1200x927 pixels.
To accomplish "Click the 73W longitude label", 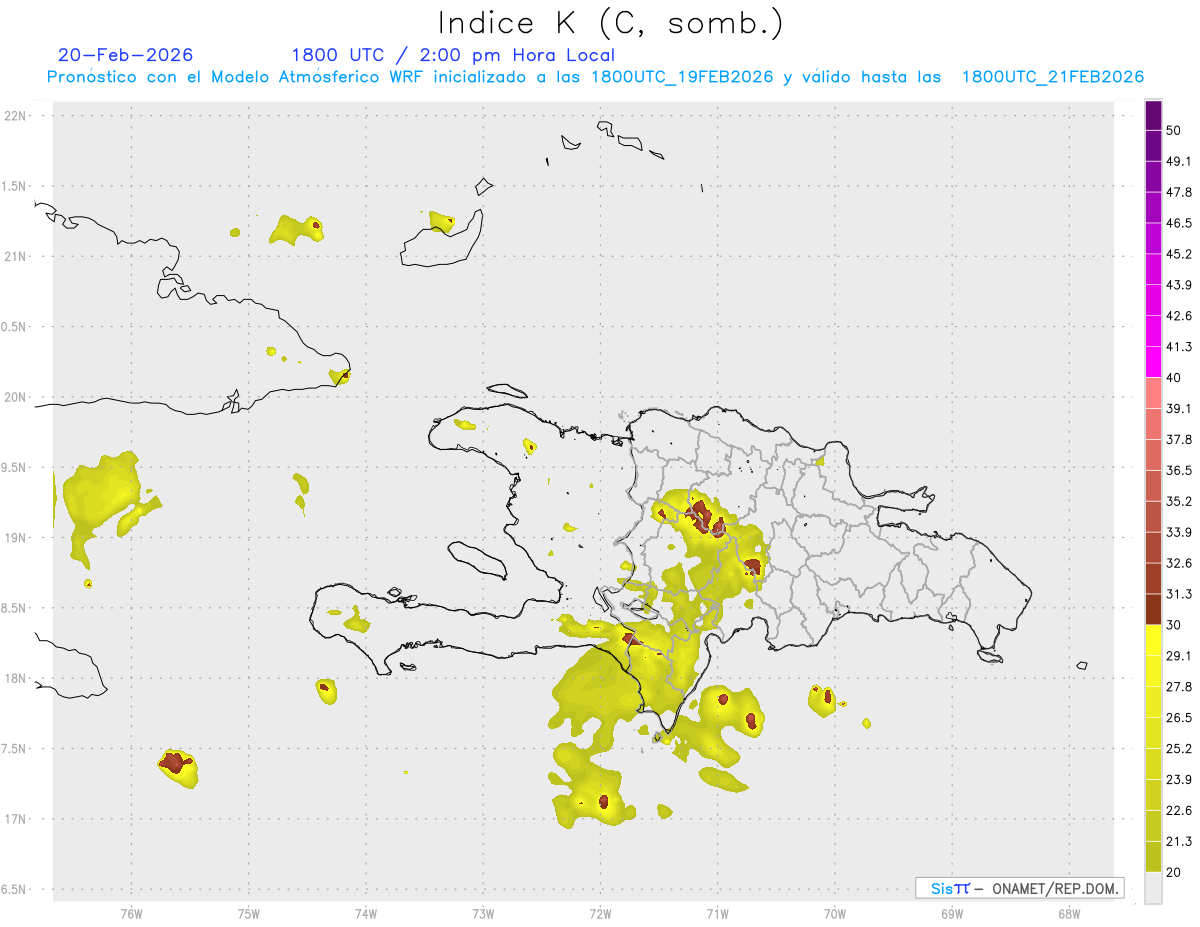I will coord(483,913).
